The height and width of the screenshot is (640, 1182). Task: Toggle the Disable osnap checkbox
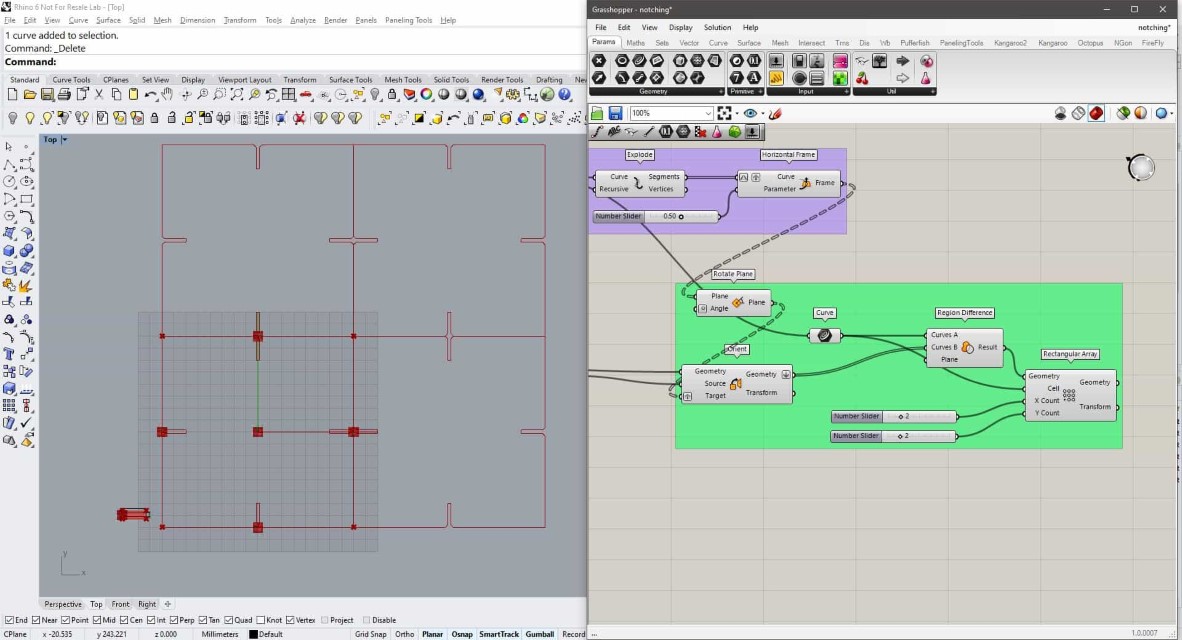tap(366, 620)
